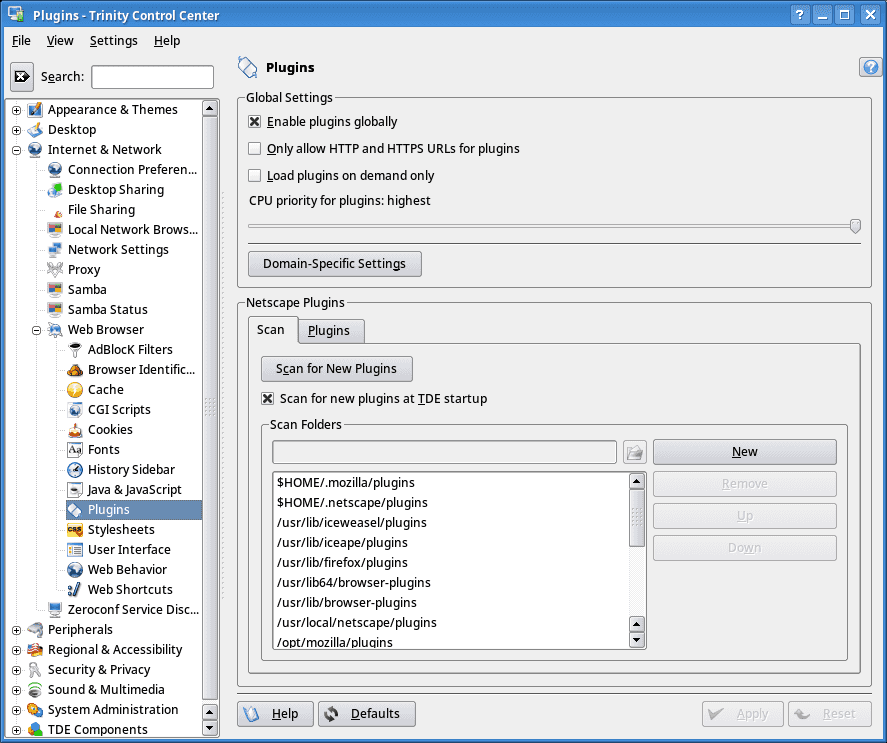Click the folder browse icon beside the path field
The image size is (887, 743).
click(x=635, y=452)
